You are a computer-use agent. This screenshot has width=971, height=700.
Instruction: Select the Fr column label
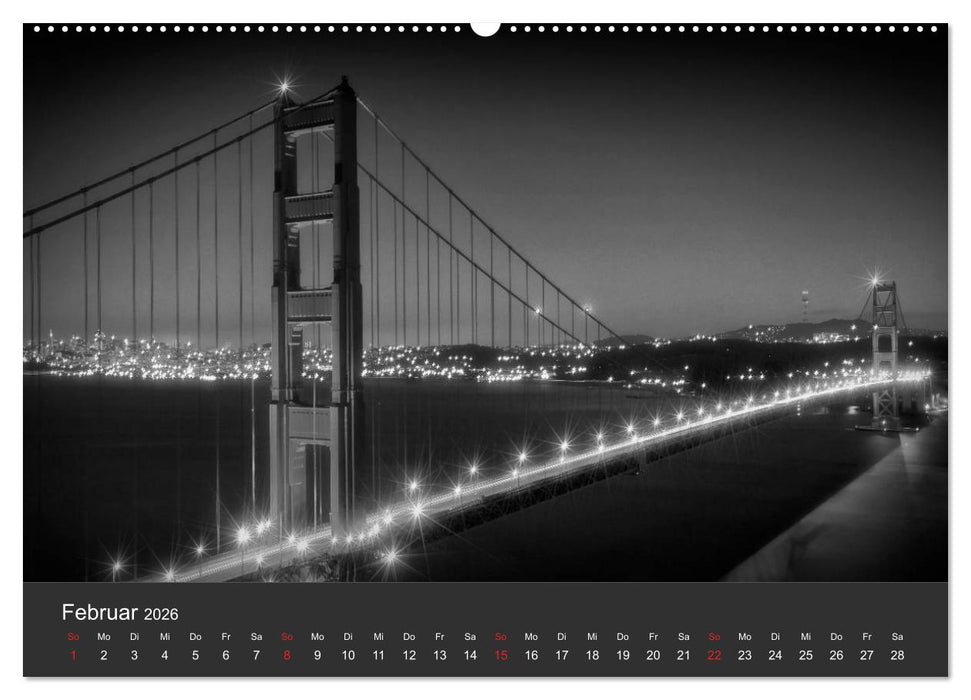point(228,636)
